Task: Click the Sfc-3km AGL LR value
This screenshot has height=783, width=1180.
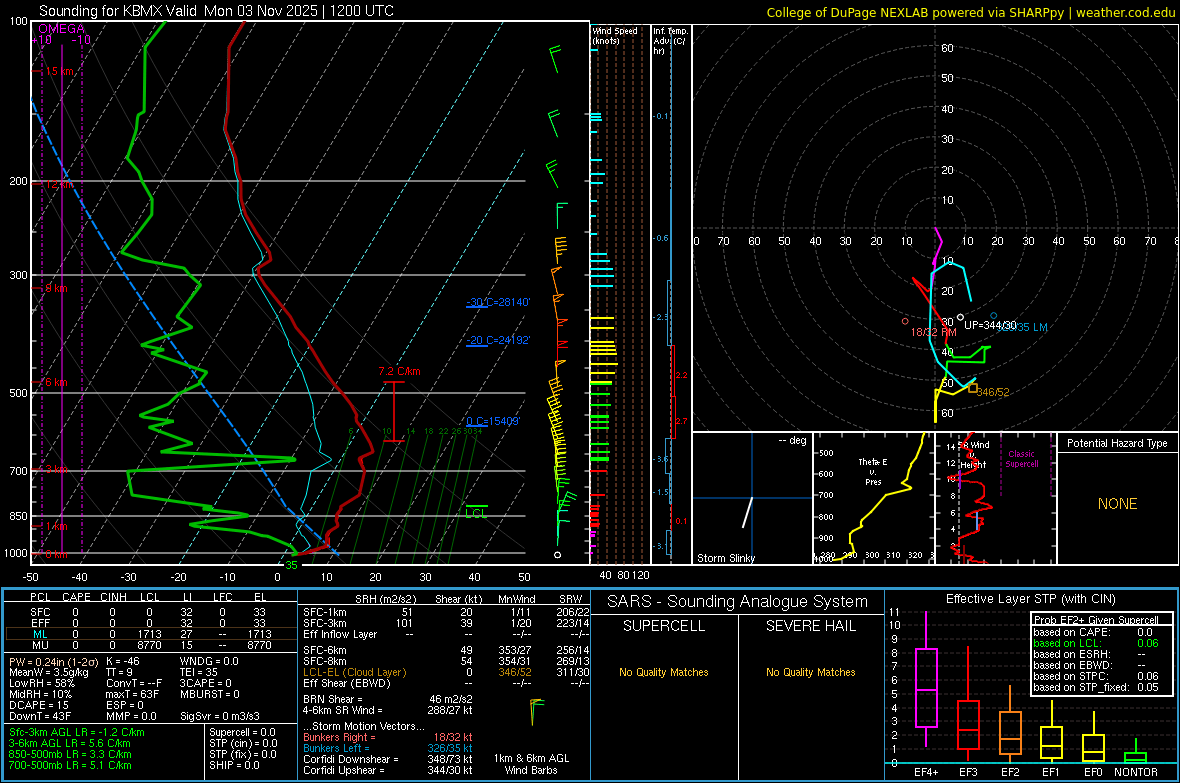Action: (77, 732)
